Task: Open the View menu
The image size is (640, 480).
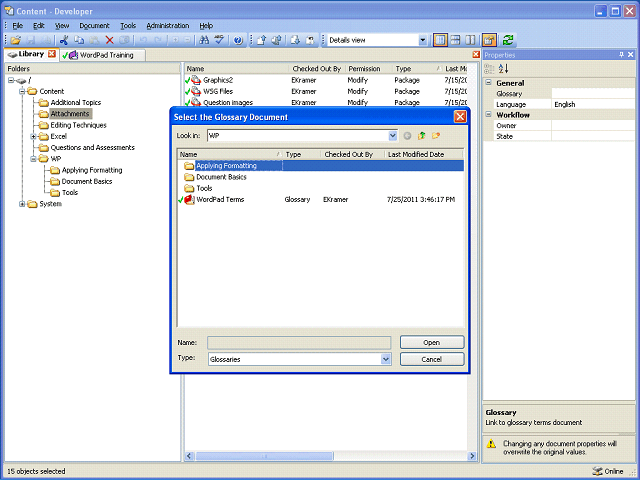Action: [x=62, y=26]
